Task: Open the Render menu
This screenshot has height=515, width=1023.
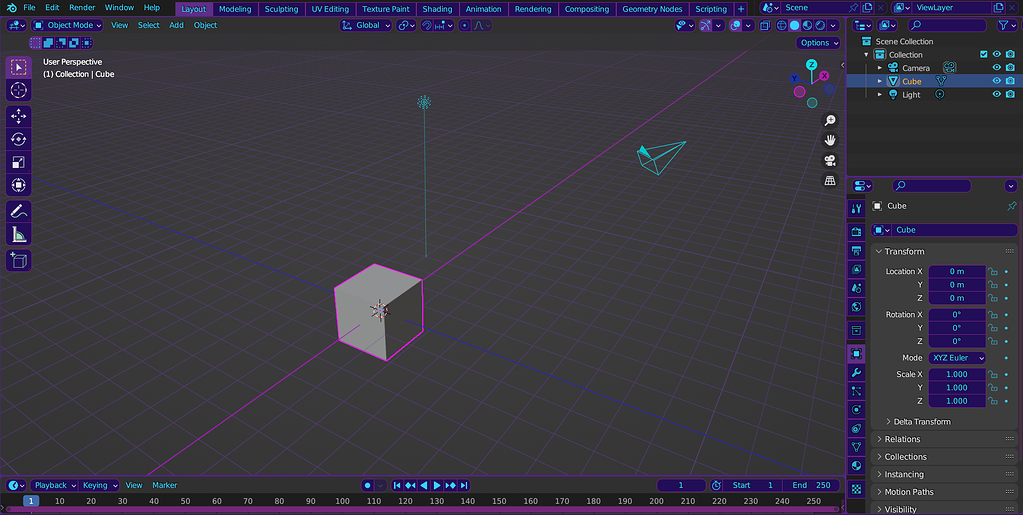Action: coord(82,8)
